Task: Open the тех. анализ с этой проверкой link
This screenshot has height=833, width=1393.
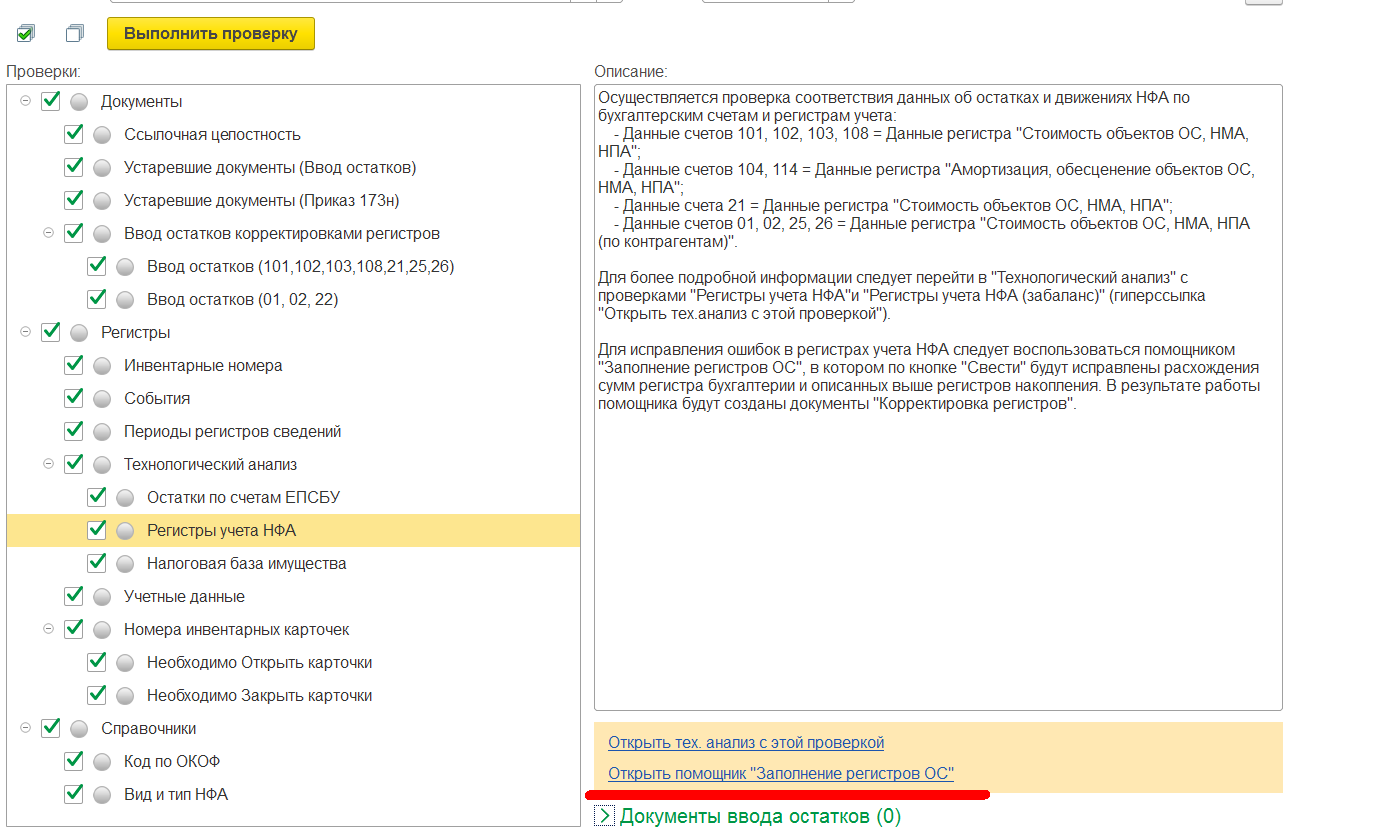Action: click(746, 742)
